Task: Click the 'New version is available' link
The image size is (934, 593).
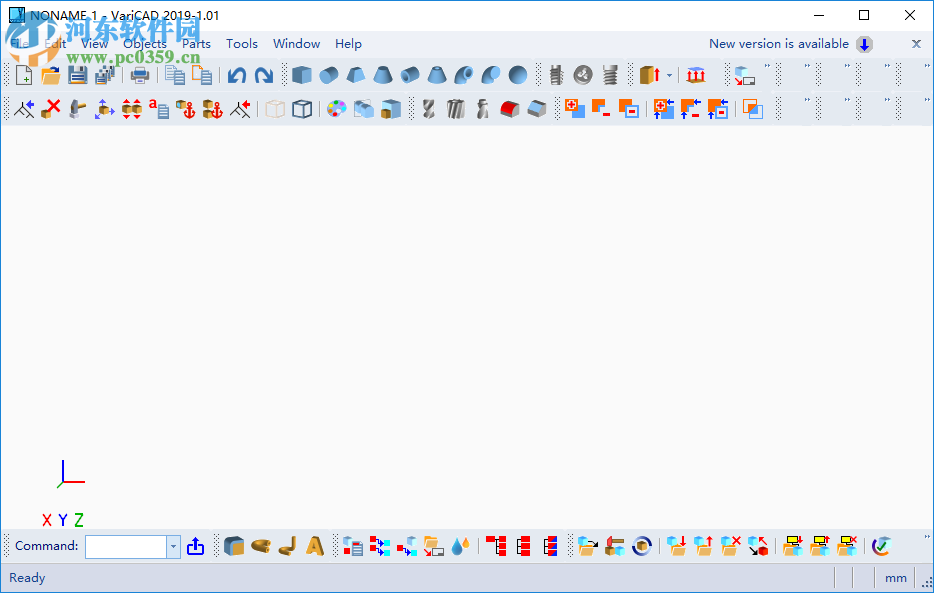Action: click(779, 43)
